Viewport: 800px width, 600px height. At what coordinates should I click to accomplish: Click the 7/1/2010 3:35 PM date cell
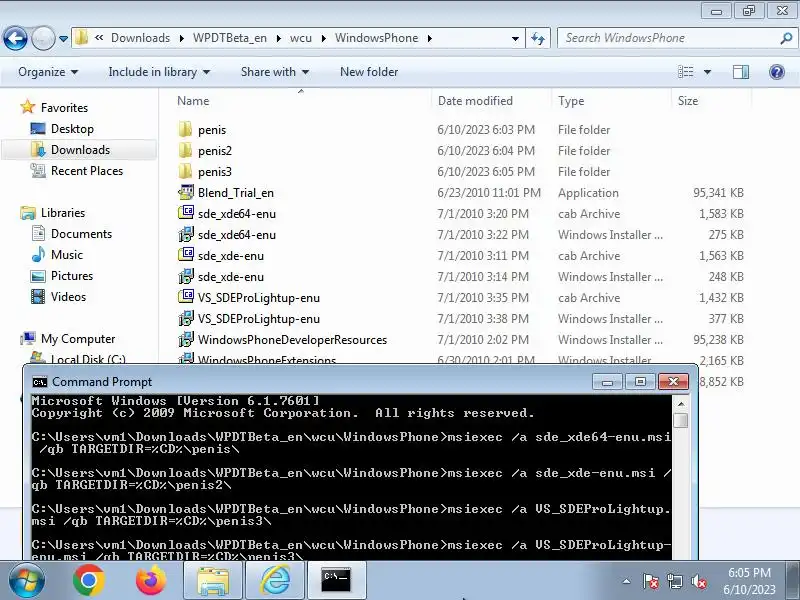pyautogui.click(x=483, y=298)
